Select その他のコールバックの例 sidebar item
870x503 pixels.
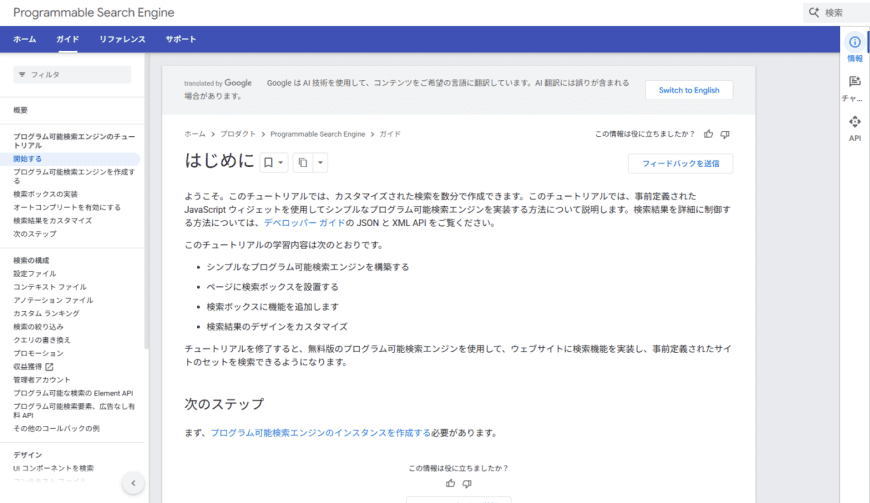tap(57, 429)
